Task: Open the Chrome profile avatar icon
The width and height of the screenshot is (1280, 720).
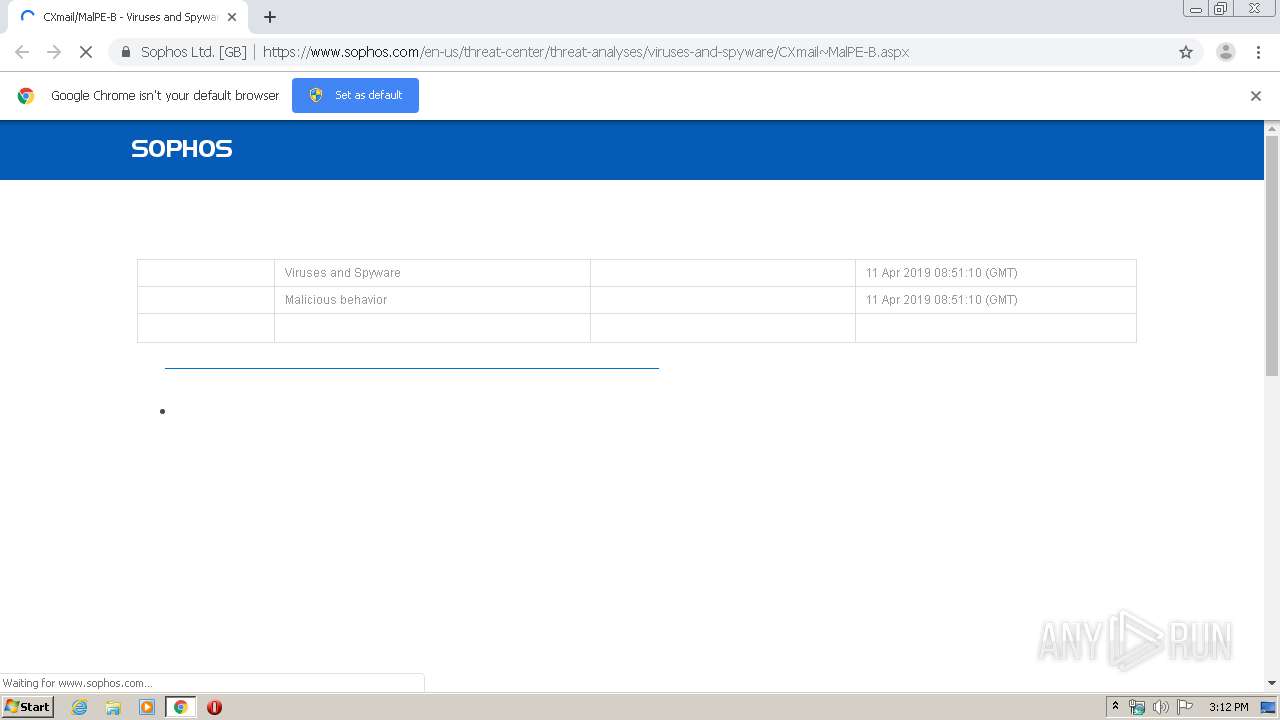Action: 1225,52
